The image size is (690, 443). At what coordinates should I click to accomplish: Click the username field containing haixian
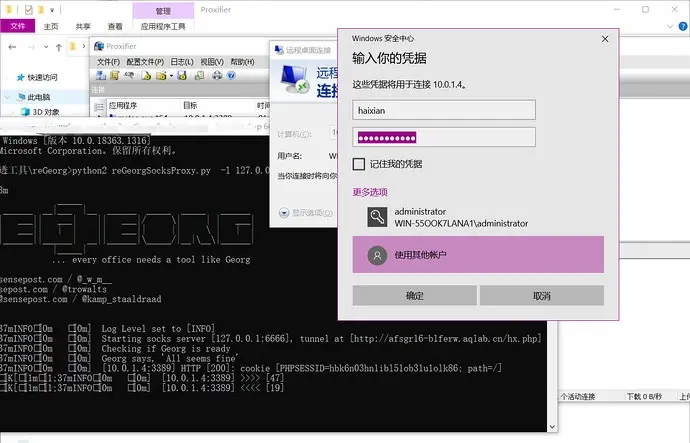click(444, 110)
